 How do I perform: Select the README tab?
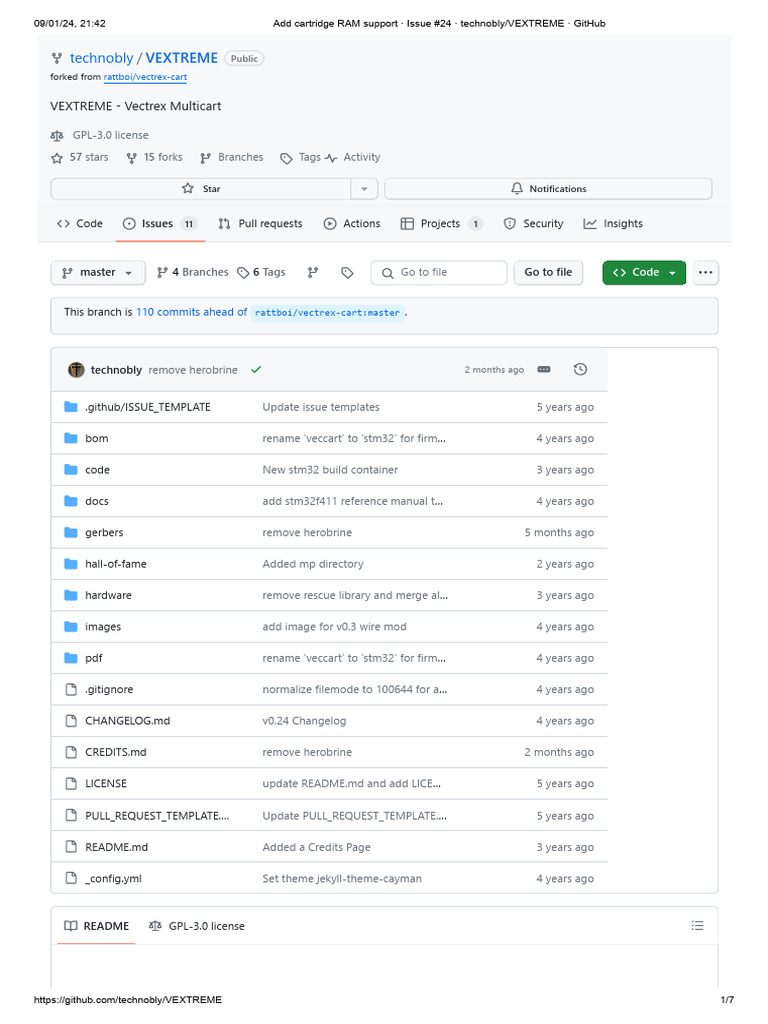coord(97,926)
